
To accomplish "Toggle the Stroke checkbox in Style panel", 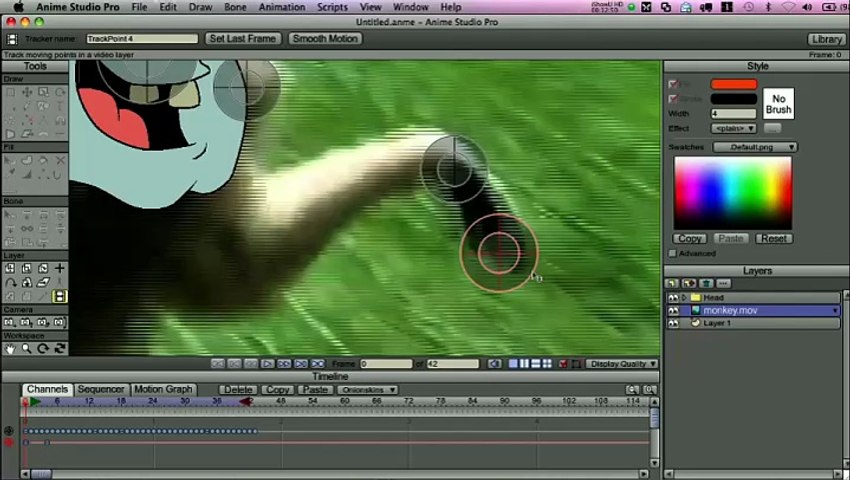I will (673, 99).
